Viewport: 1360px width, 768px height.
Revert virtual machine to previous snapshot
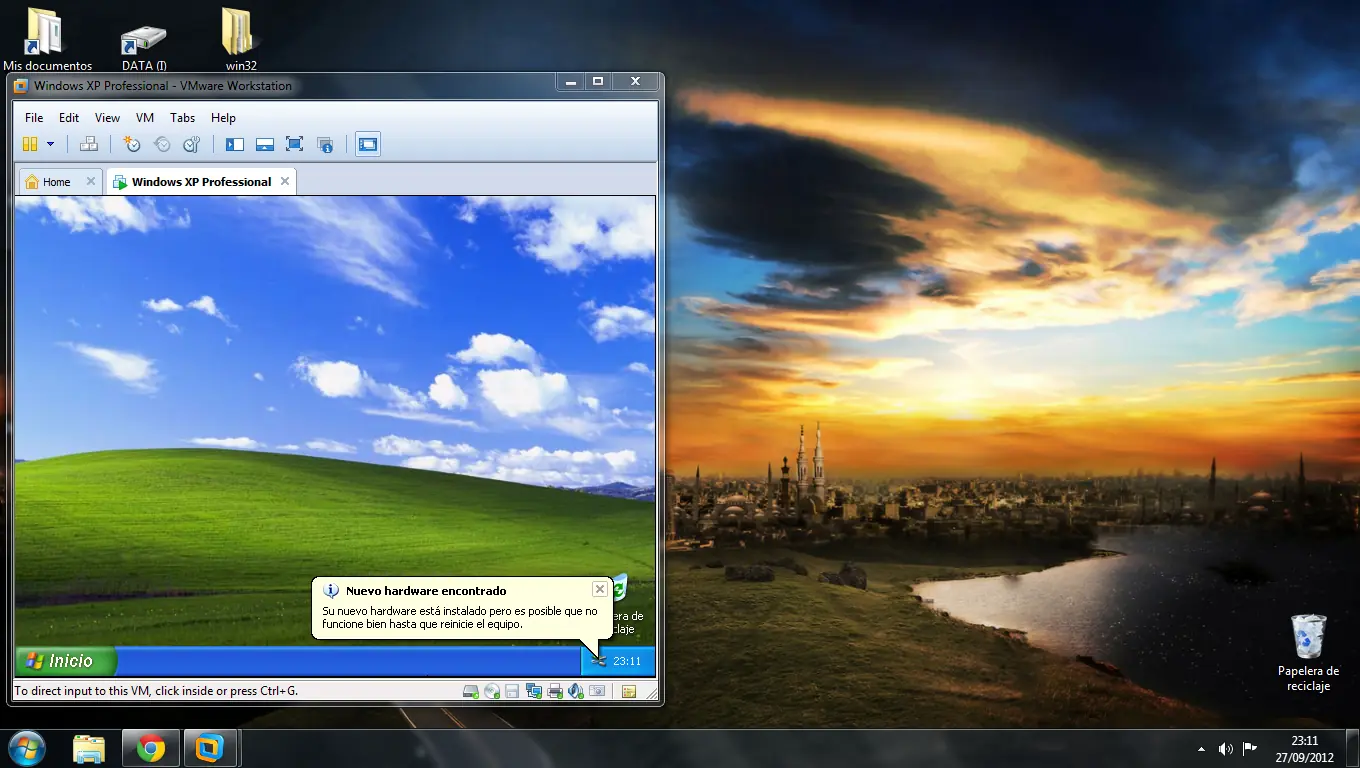(162, 144)
